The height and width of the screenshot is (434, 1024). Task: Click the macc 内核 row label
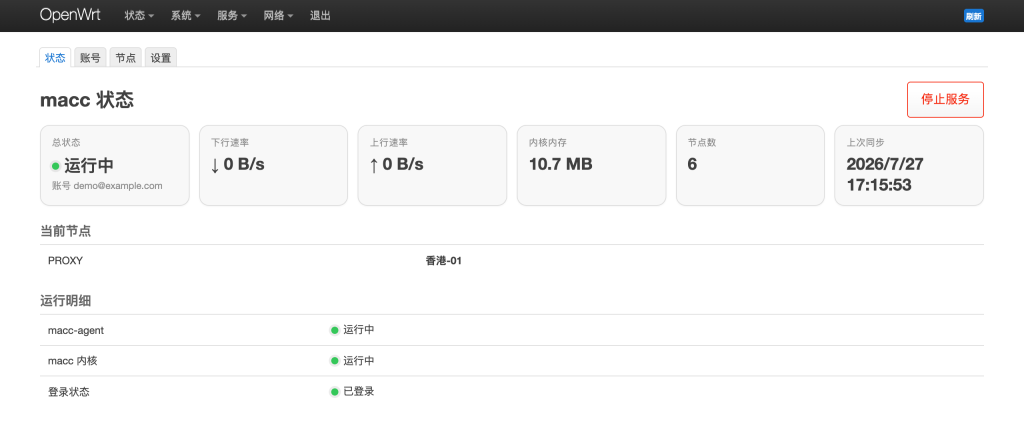(72, 361)
